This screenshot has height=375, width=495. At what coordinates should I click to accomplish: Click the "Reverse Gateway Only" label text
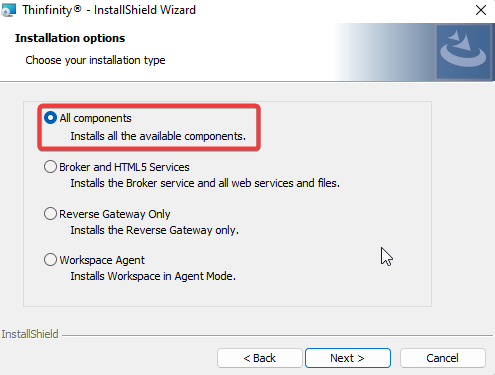(115, 214)
